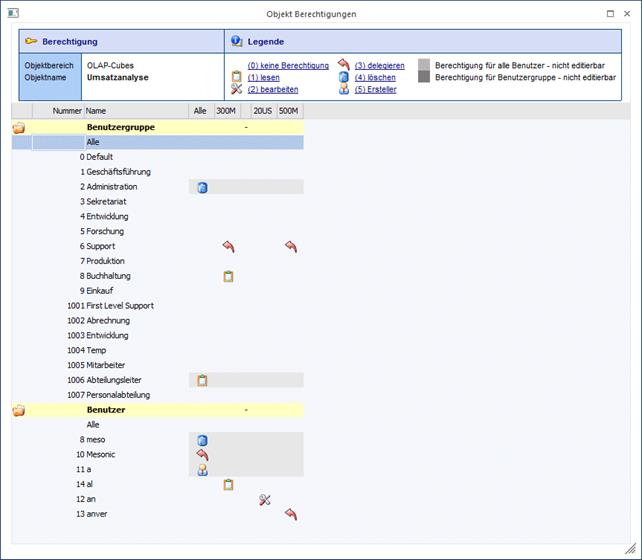Viewport: 642px width, 560px height.
Task: Click the '(3) delegieren' legend link
Action: coord(379,66)
